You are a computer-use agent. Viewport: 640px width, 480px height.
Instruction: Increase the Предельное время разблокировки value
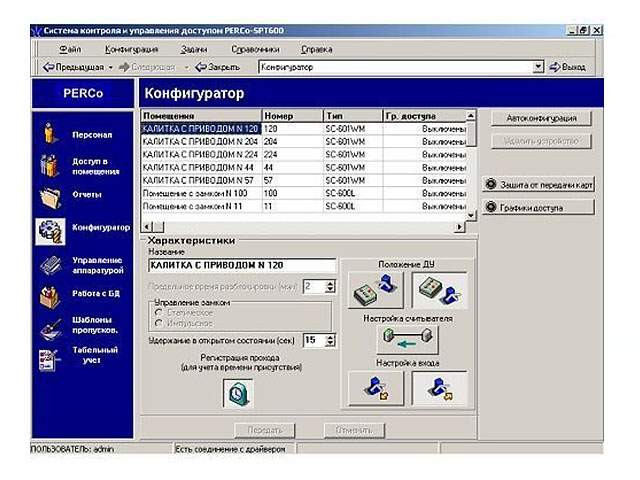tap(330, 283)
